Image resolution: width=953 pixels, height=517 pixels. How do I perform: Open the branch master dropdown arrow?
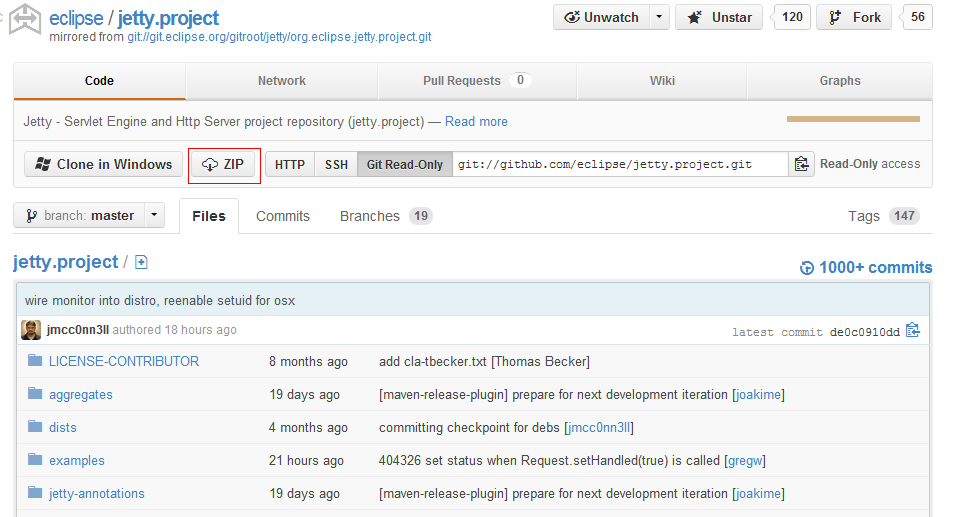(x=154, y=215)
